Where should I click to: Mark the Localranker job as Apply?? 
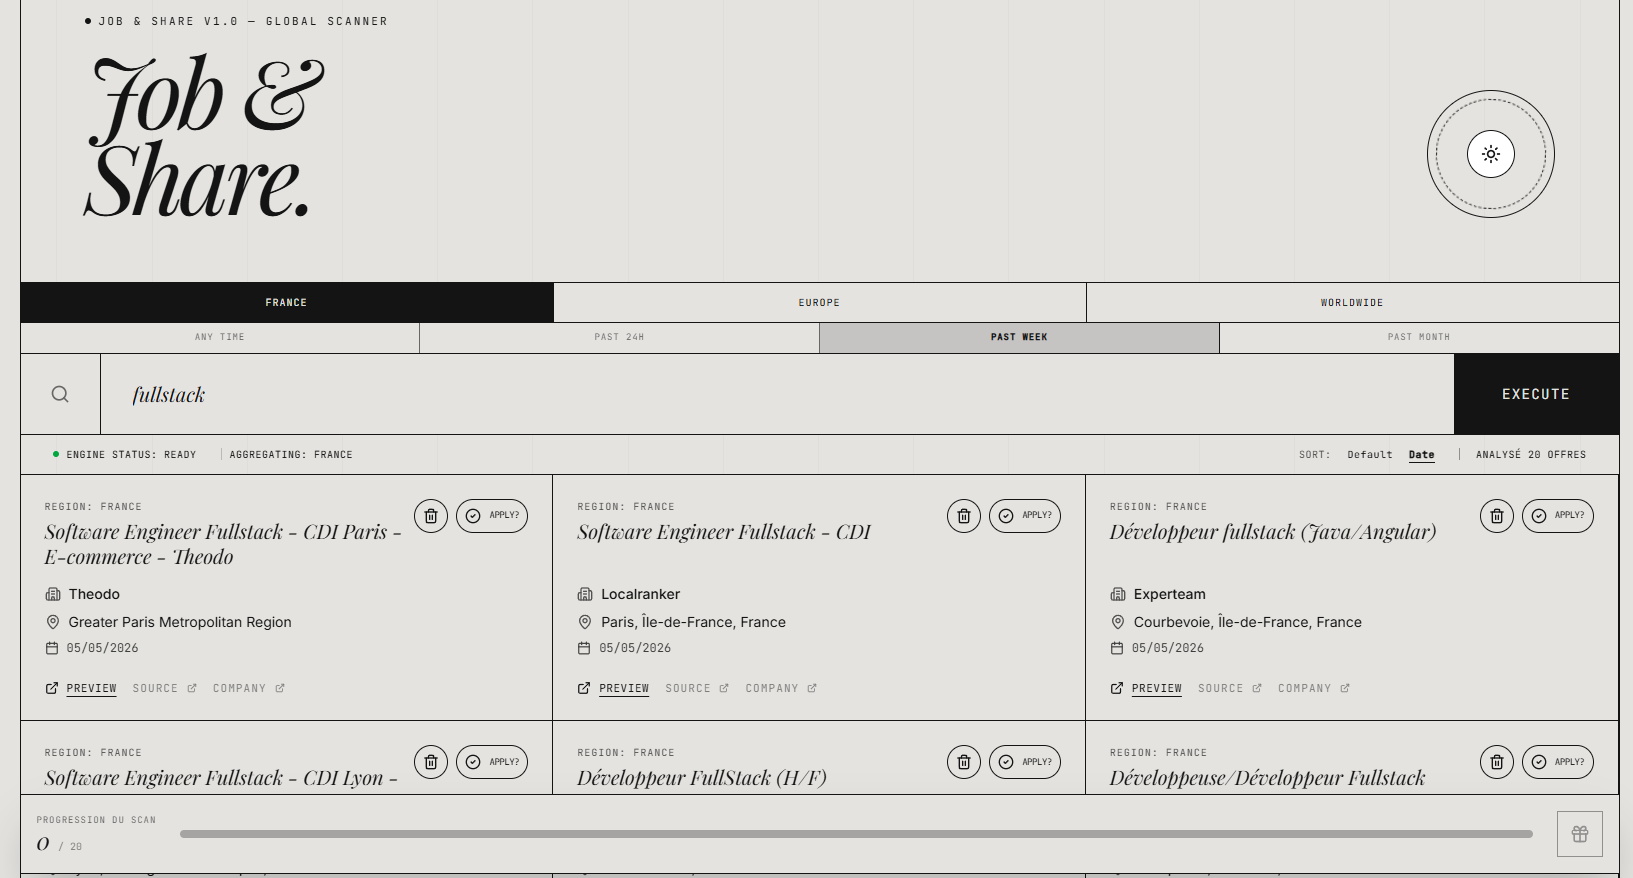point(1025,516)
